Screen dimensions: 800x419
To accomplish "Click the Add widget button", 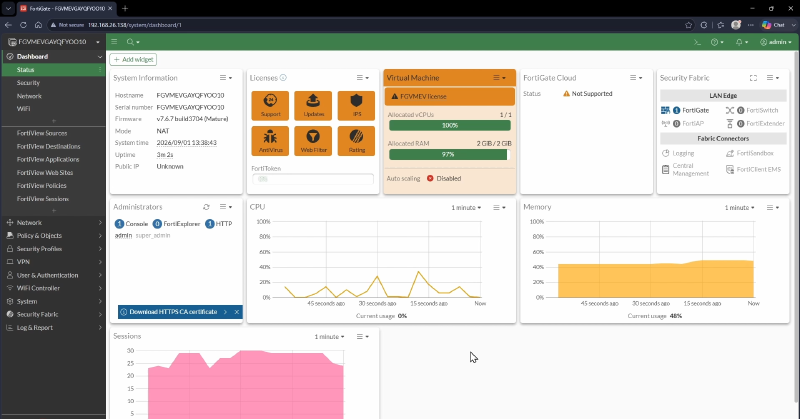I will point(133,60).
